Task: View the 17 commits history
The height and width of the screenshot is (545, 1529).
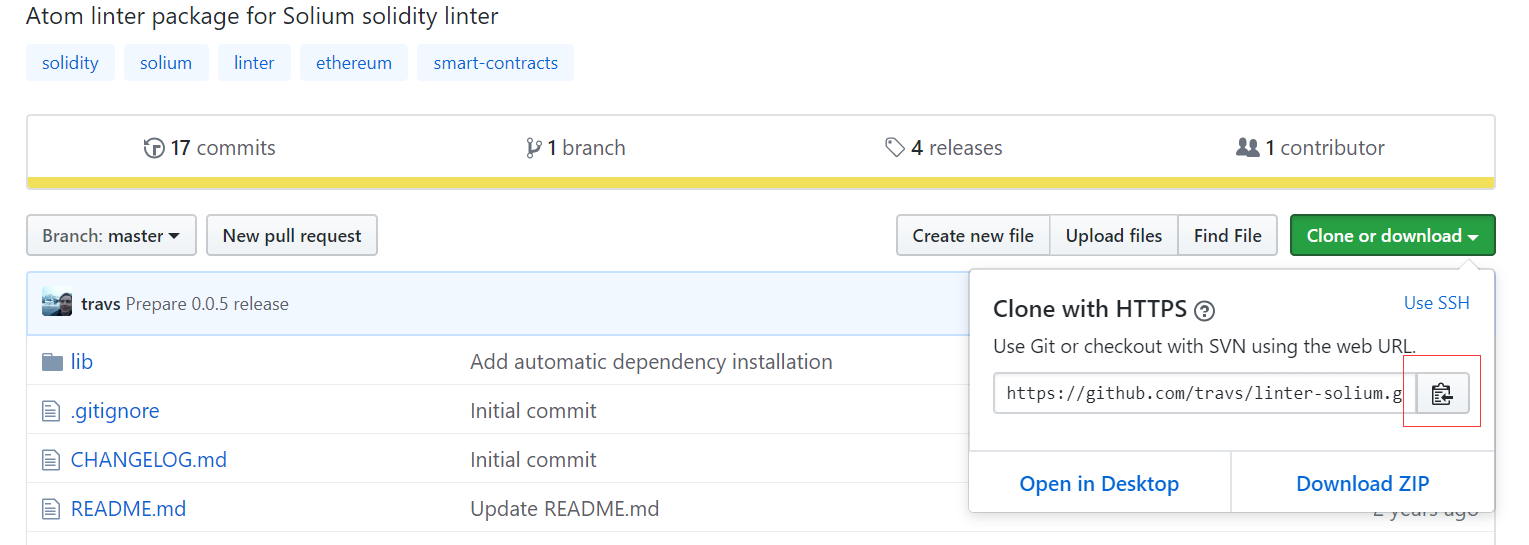Action: 210,148
